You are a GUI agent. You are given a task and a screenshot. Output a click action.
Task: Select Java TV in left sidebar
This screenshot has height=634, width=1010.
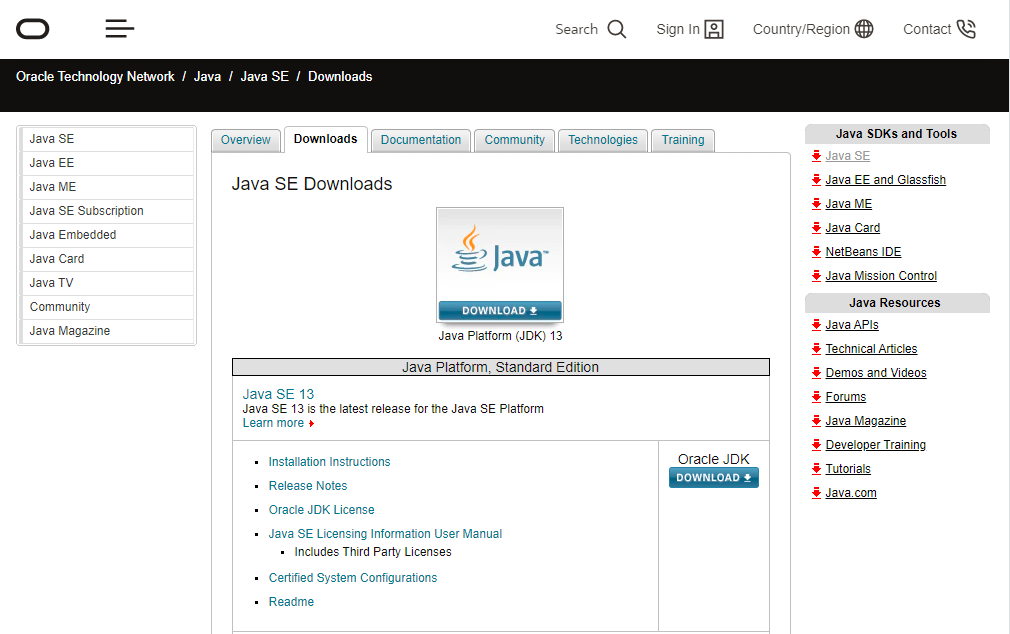coord(106,283)
